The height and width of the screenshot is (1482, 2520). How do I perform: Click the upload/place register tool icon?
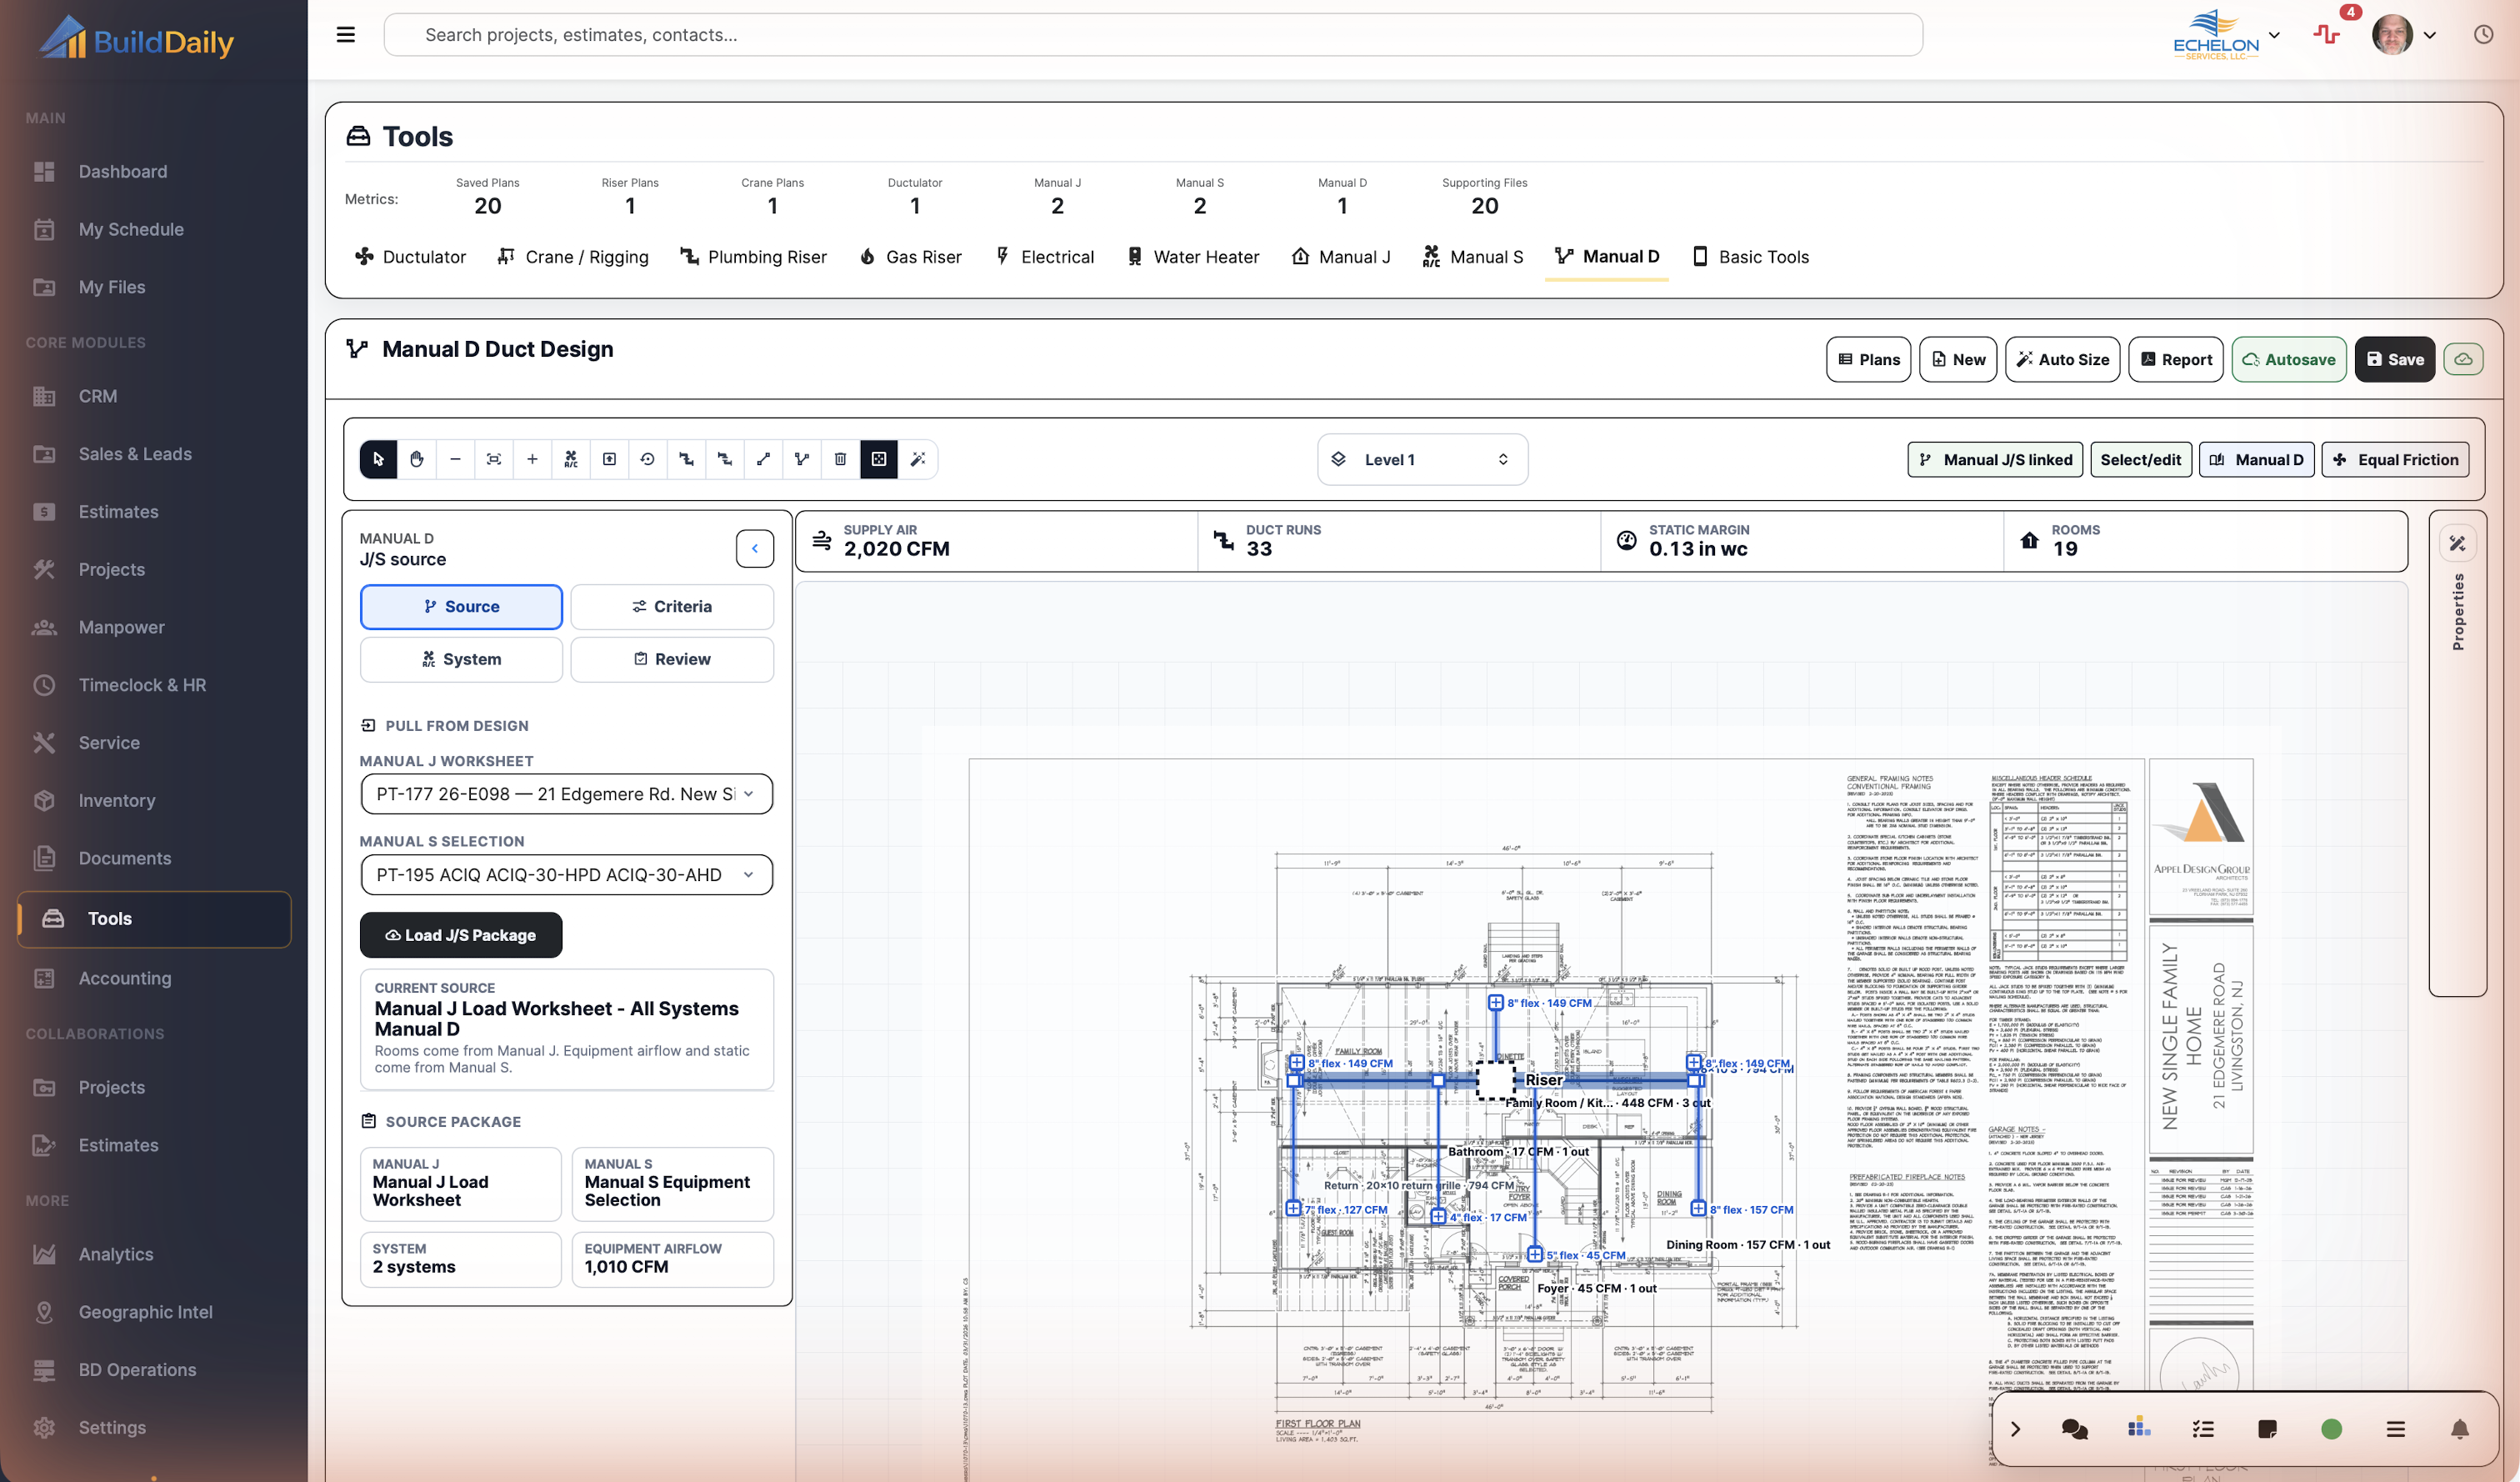click(609, 459)
